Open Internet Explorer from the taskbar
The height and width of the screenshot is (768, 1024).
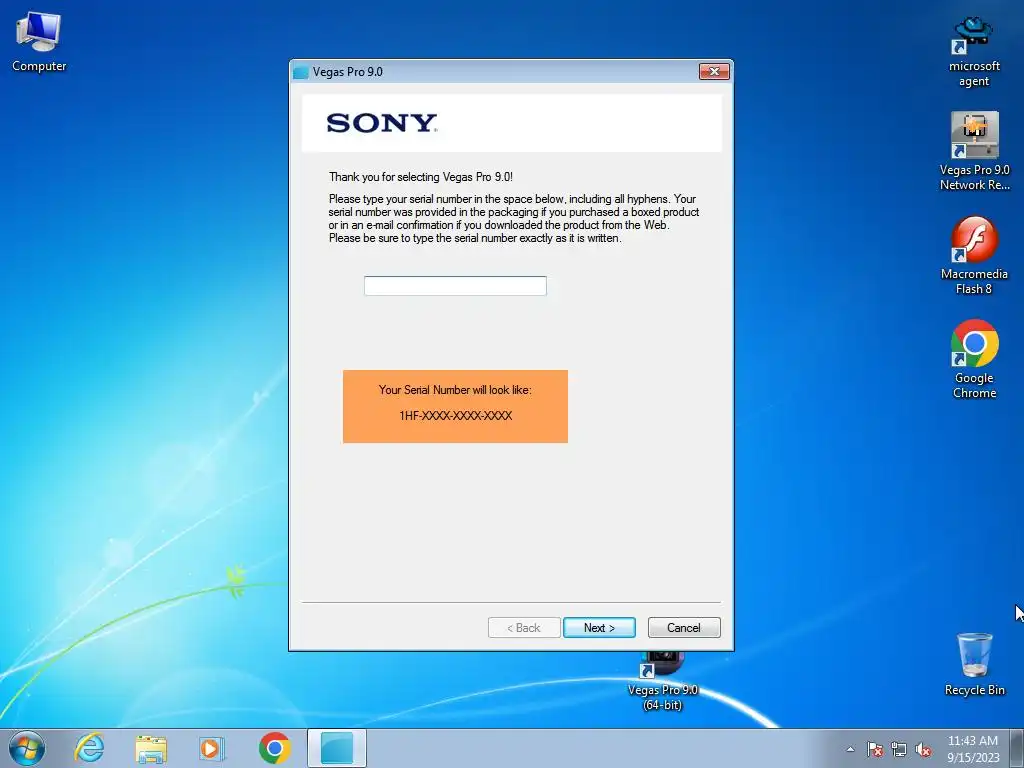89,748
